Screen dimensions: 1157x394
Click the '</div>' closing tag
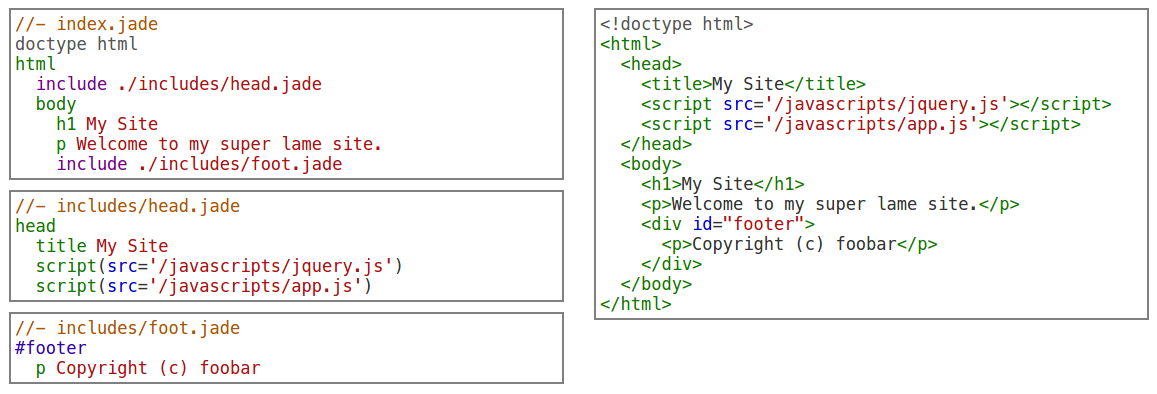tap(671, 264)
